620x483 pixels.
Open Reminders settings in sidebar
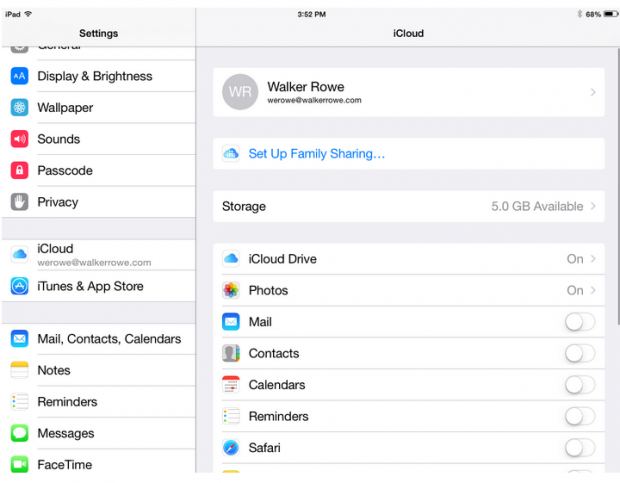click(x=98, y=402)
